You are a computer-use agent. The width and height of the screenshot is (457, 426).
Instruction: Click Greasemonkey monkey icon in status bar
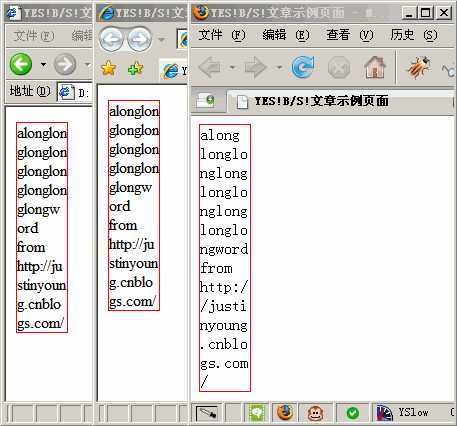(x=315, y=414)
